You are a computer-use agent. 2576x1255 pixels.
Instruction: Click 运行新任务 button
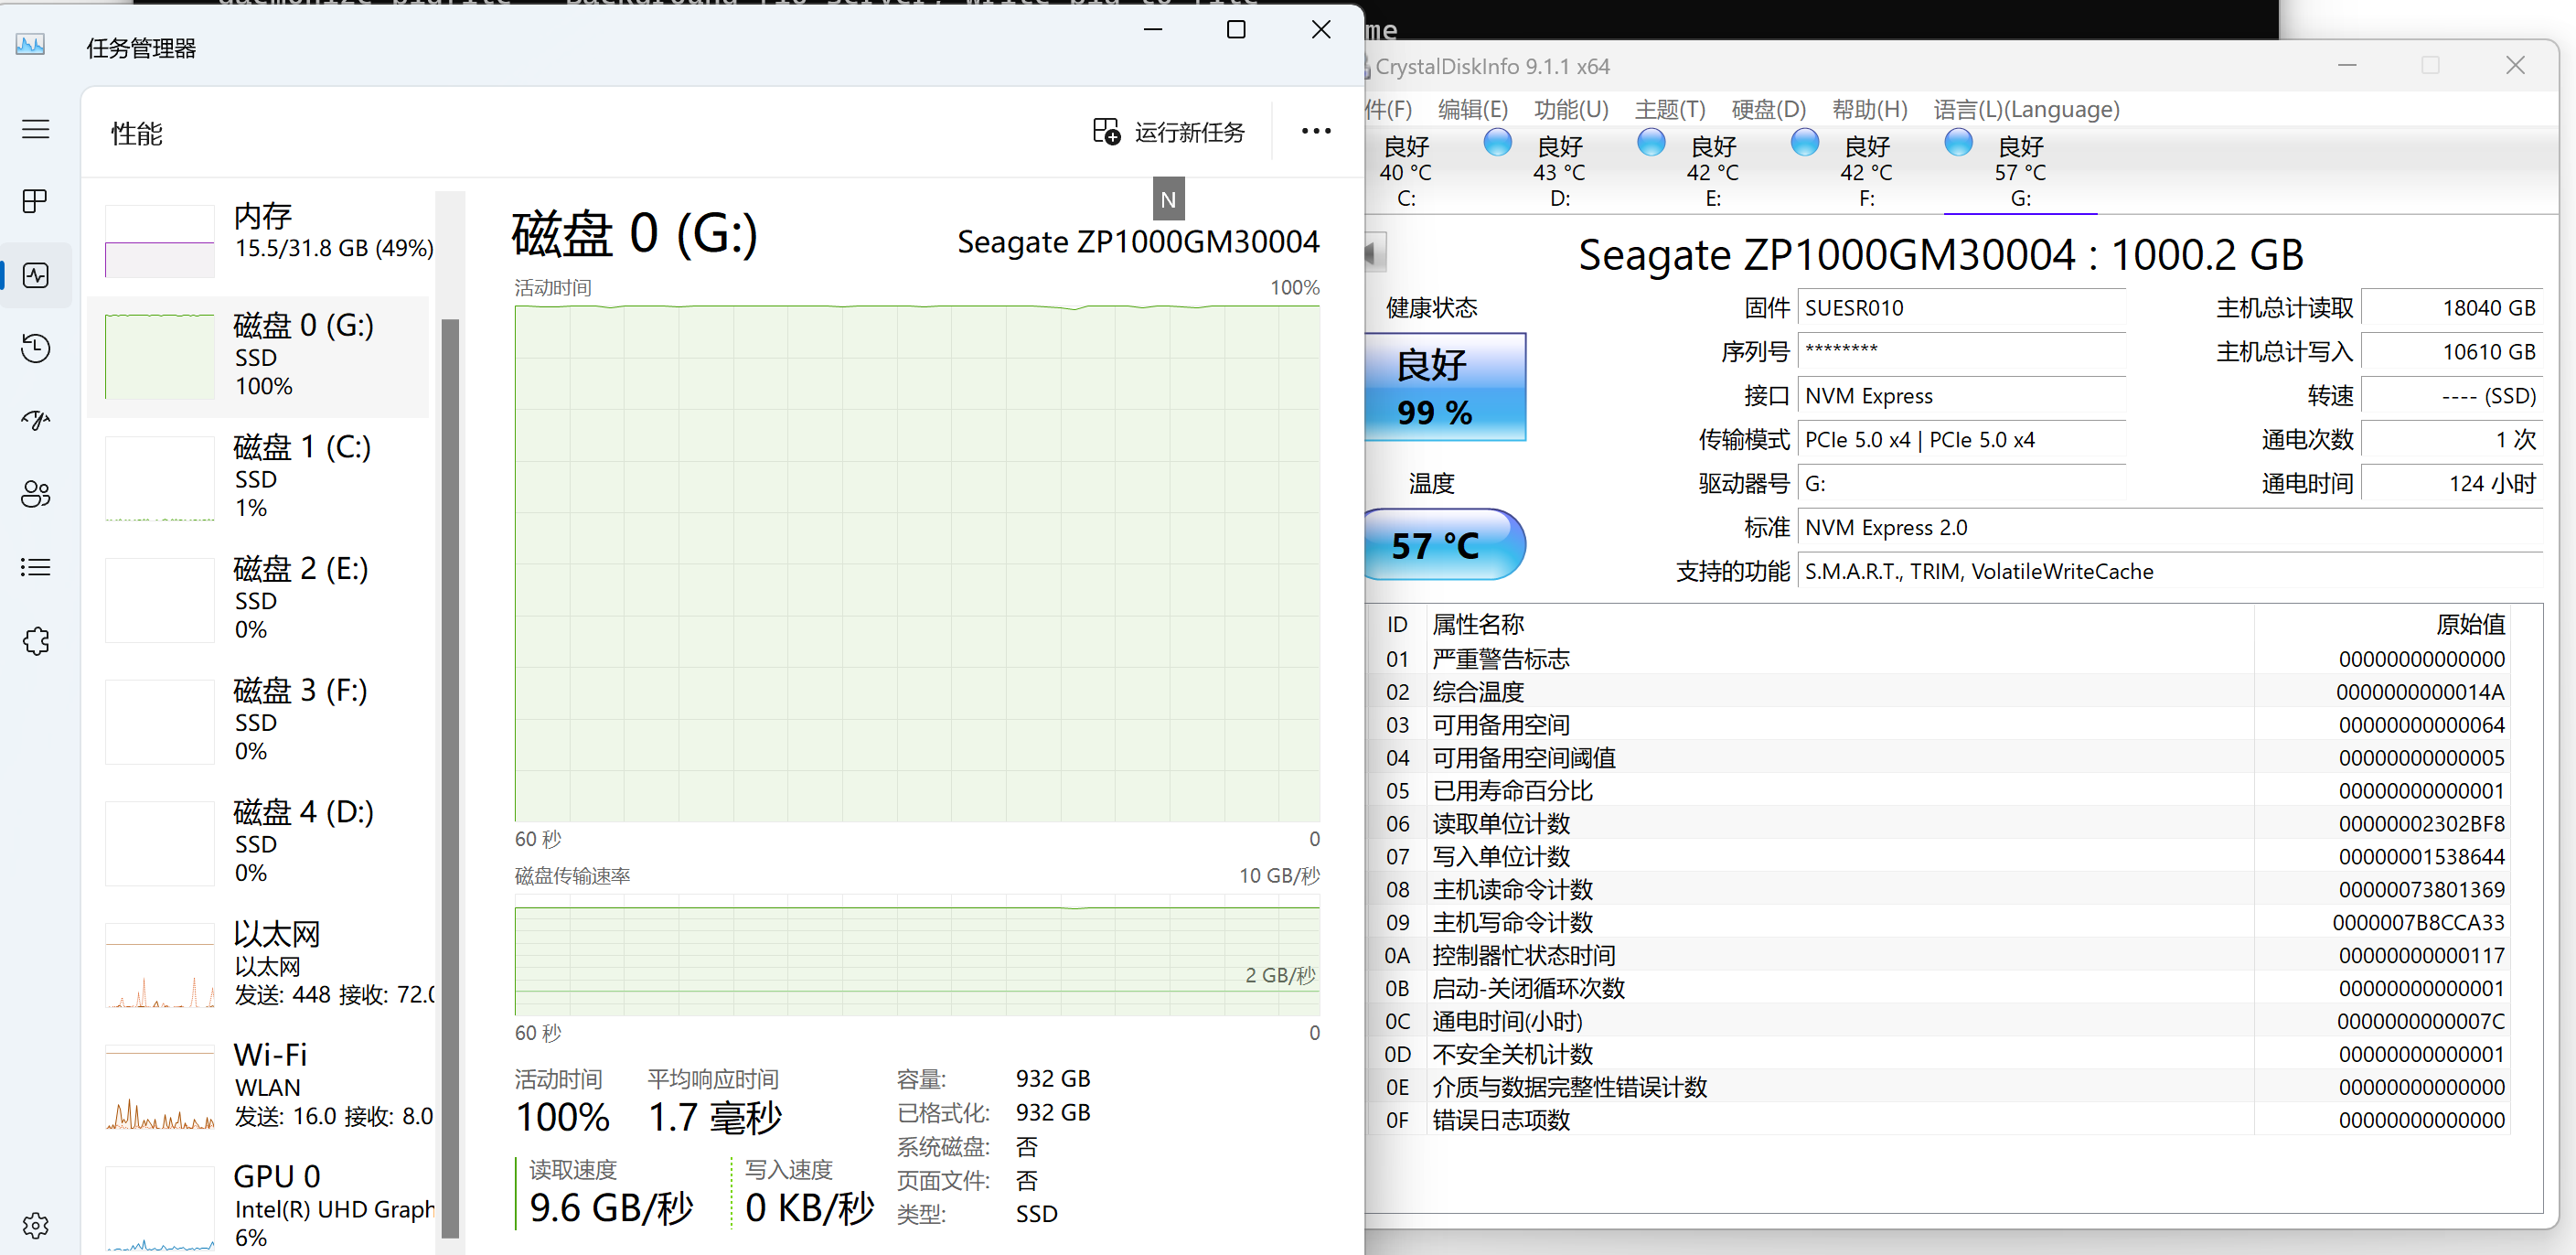(1168, 132)
